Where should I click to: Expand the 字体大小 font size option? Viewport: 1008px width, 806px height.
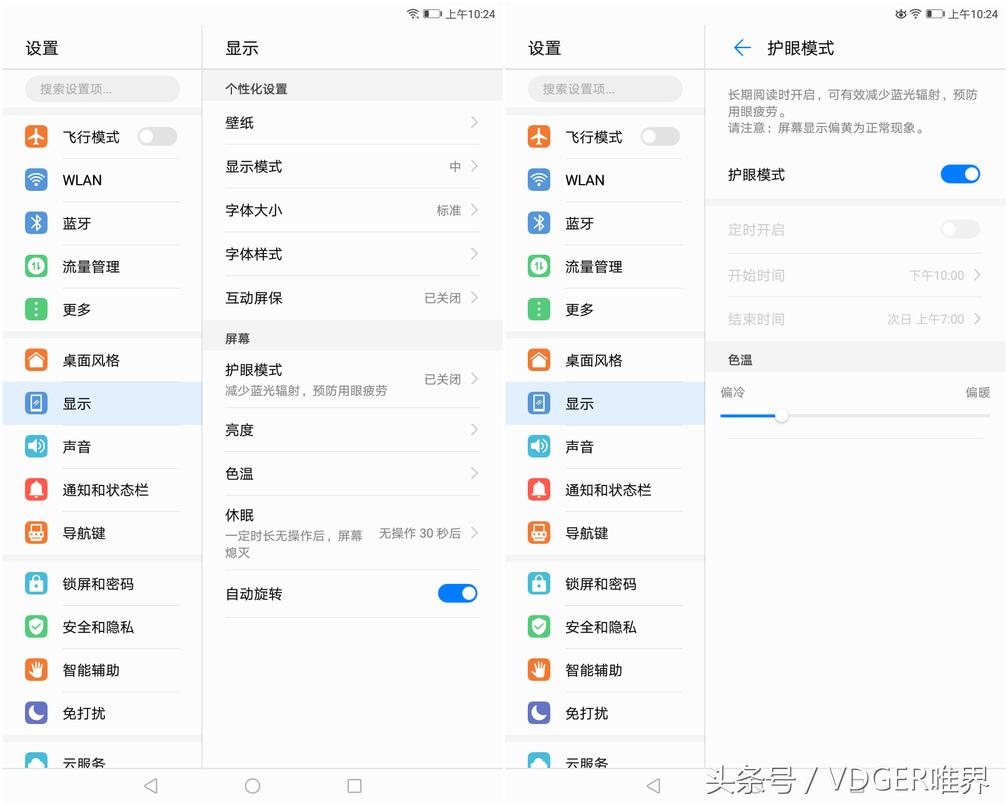pyautogui.click(x=352, y=211)
